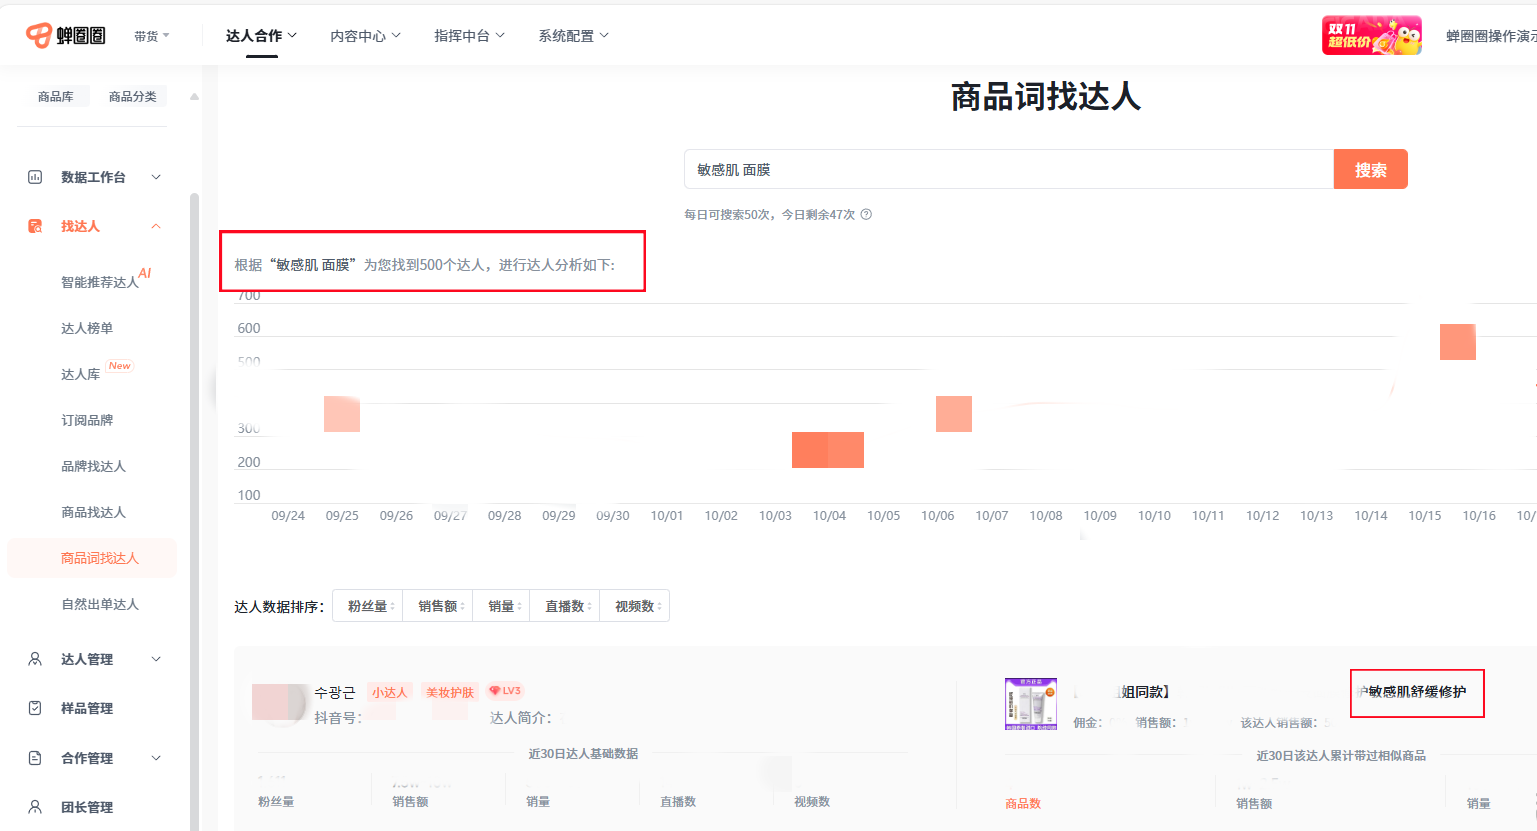Image resolution: width=1537 pixels, height=831 pixels.
Task: Open the 双11超低价 promo banner
Action: pos(1371,36)
